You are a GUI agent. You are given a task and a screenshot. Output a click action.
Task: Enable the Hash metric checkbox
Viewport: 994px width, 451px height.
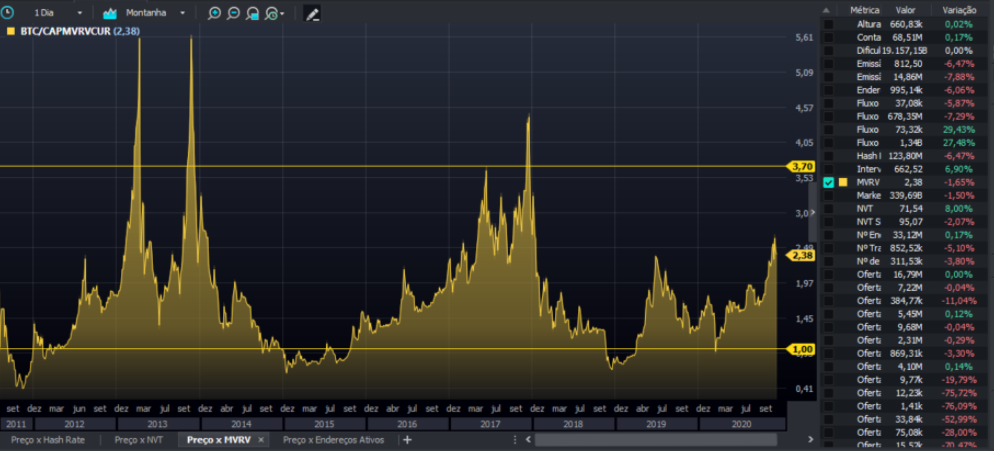(x=829, y=156)
